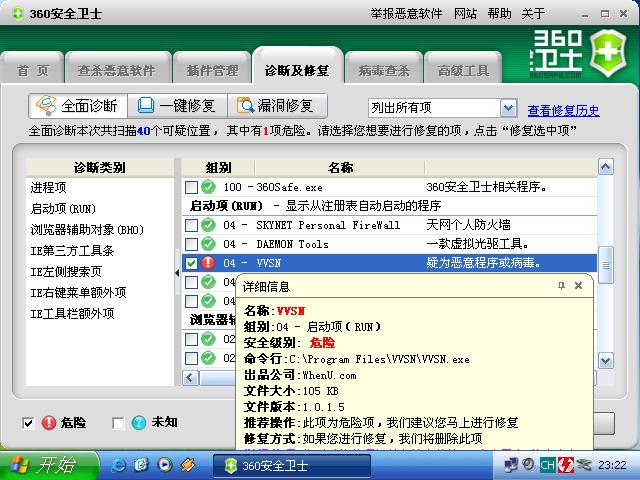Click the clock showing 23:22
640x480 pixels.
612,465
